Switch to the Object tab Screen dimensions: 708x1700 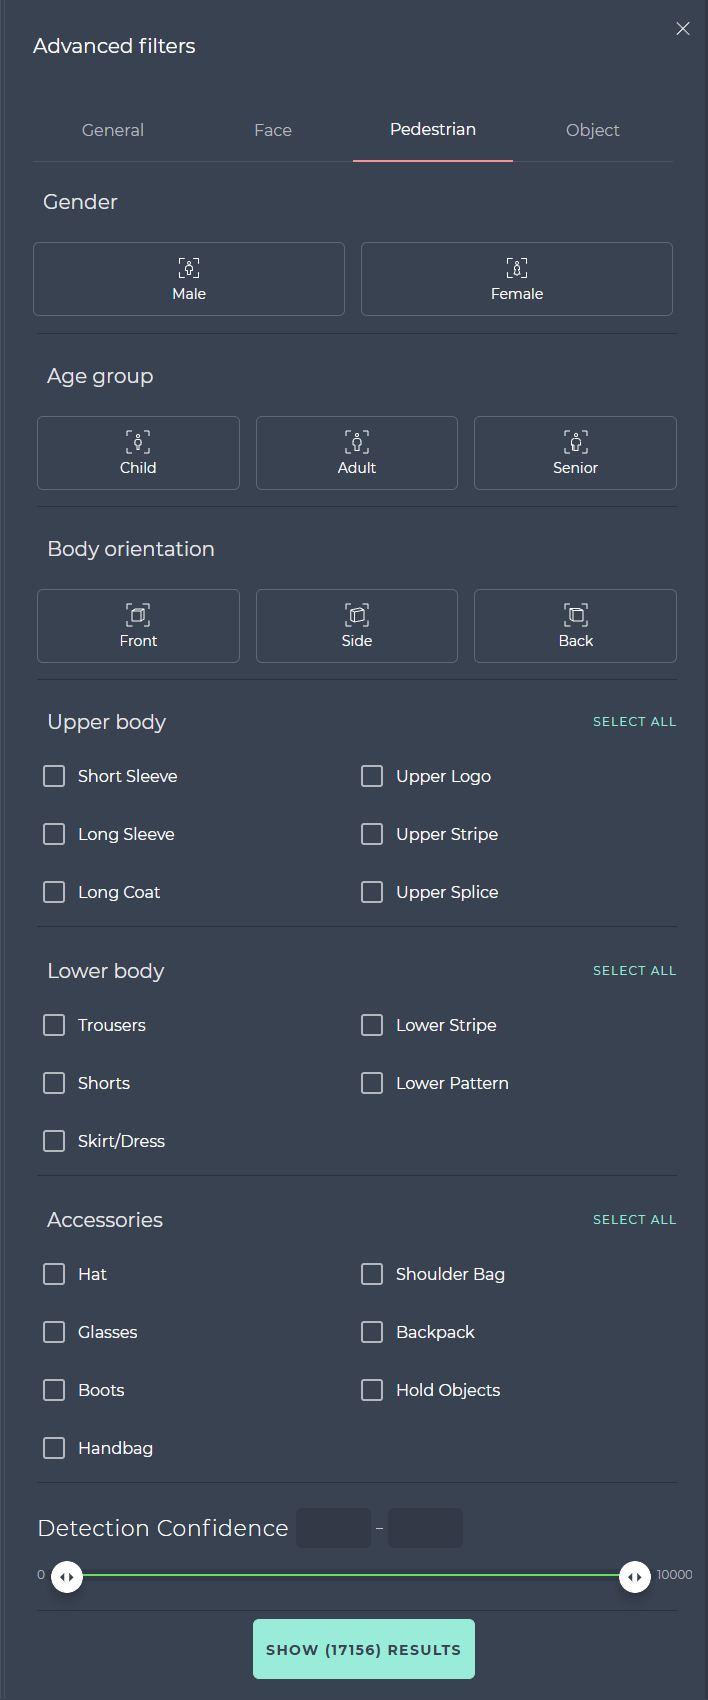(x=593, y=130)
